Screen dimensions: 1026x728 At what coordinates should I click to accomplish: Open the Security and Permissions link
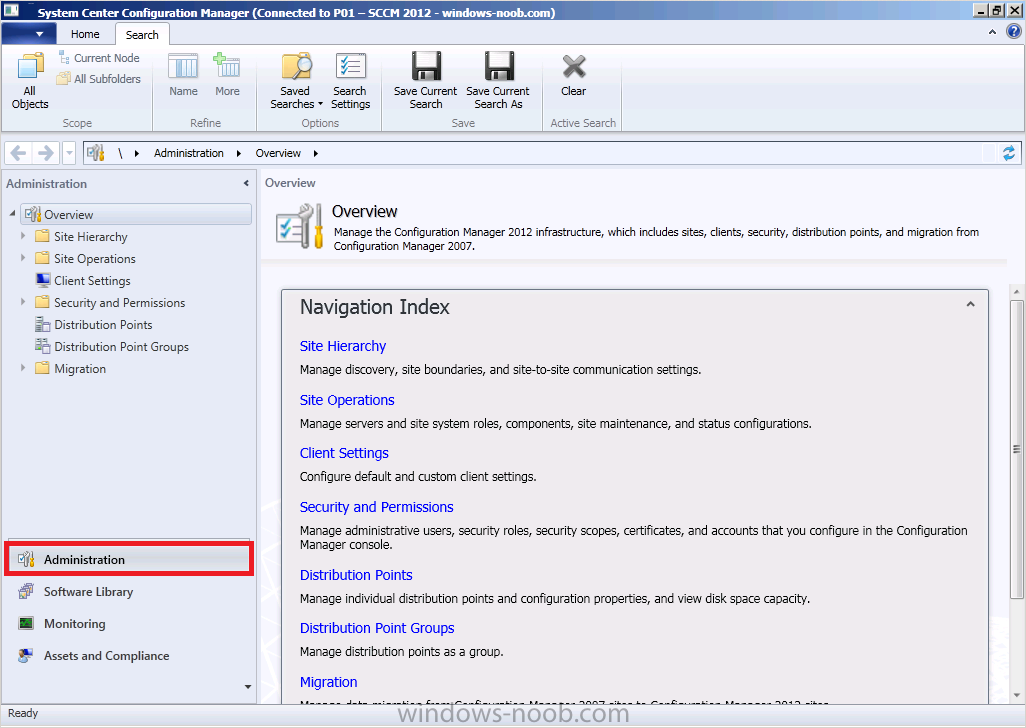pyautogui.click(x=376, y=507)
